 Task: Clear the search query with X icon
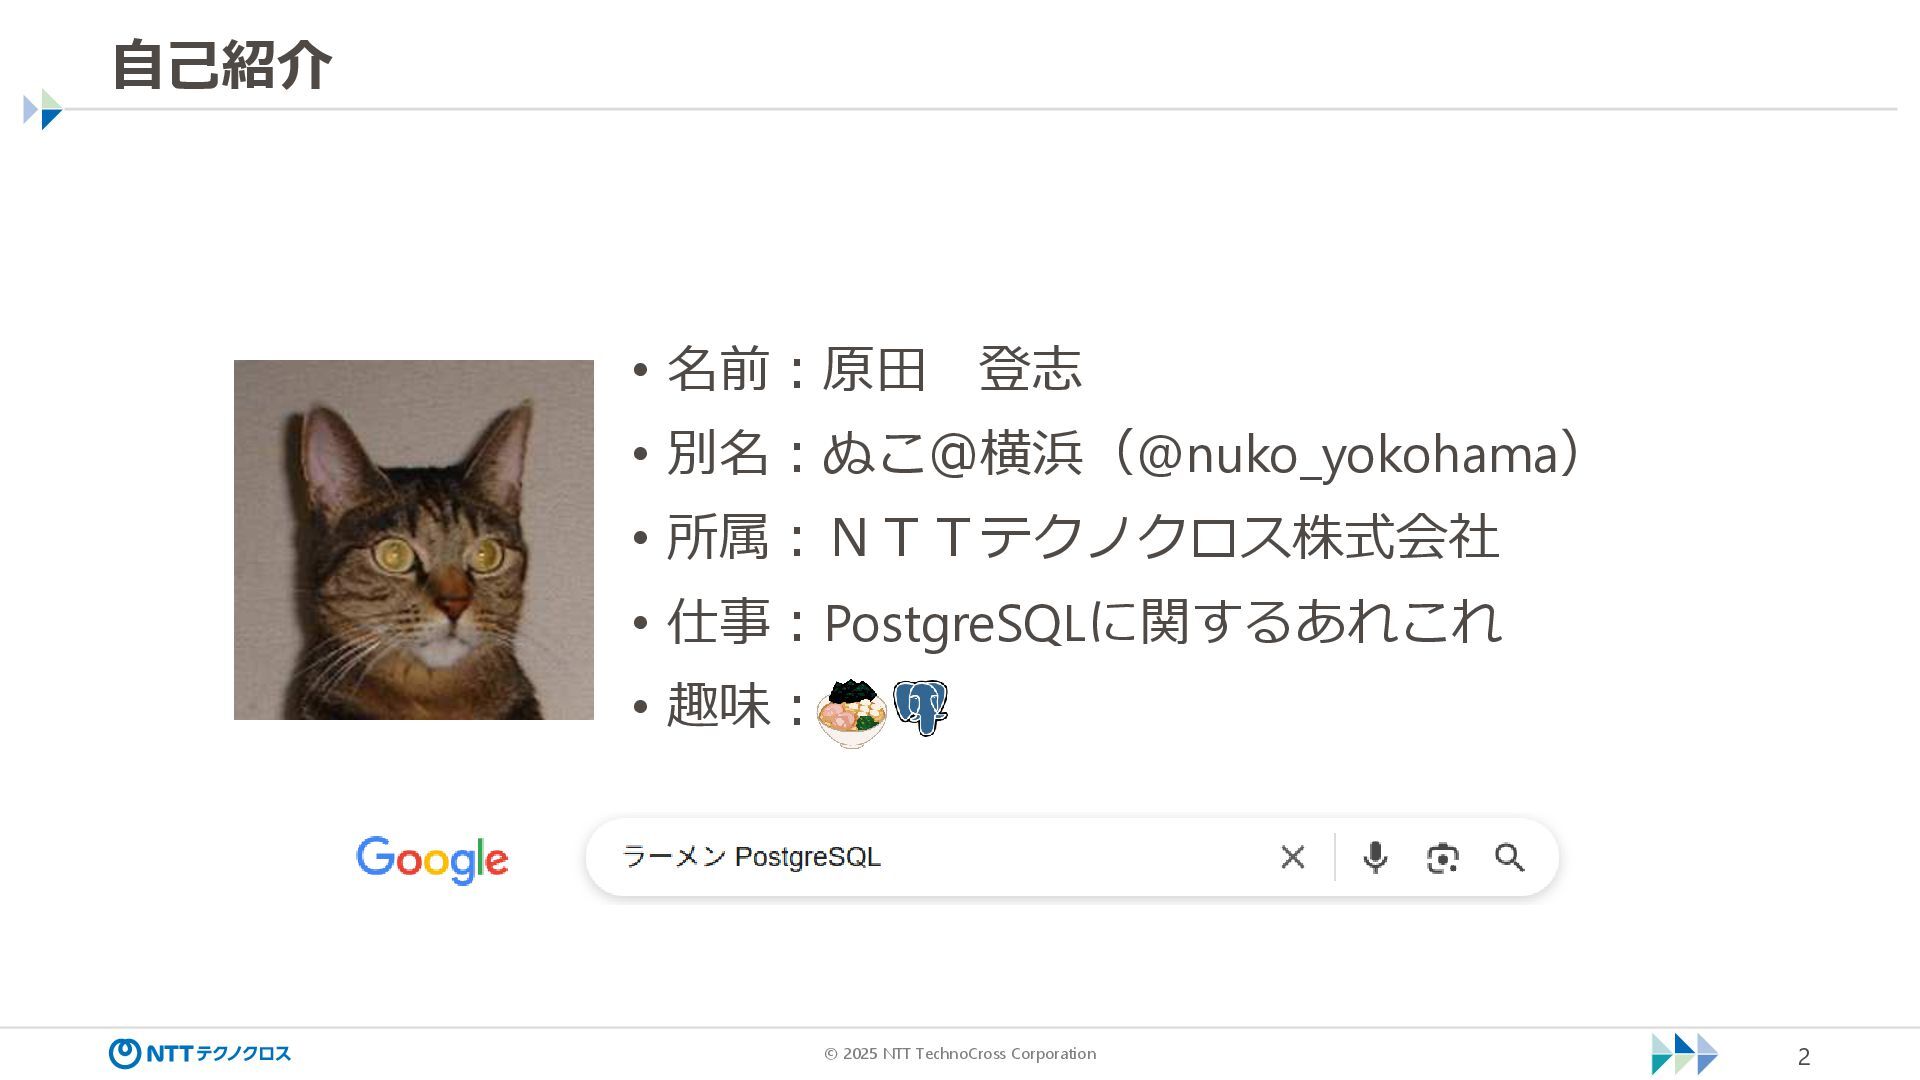pos(1292,857)
